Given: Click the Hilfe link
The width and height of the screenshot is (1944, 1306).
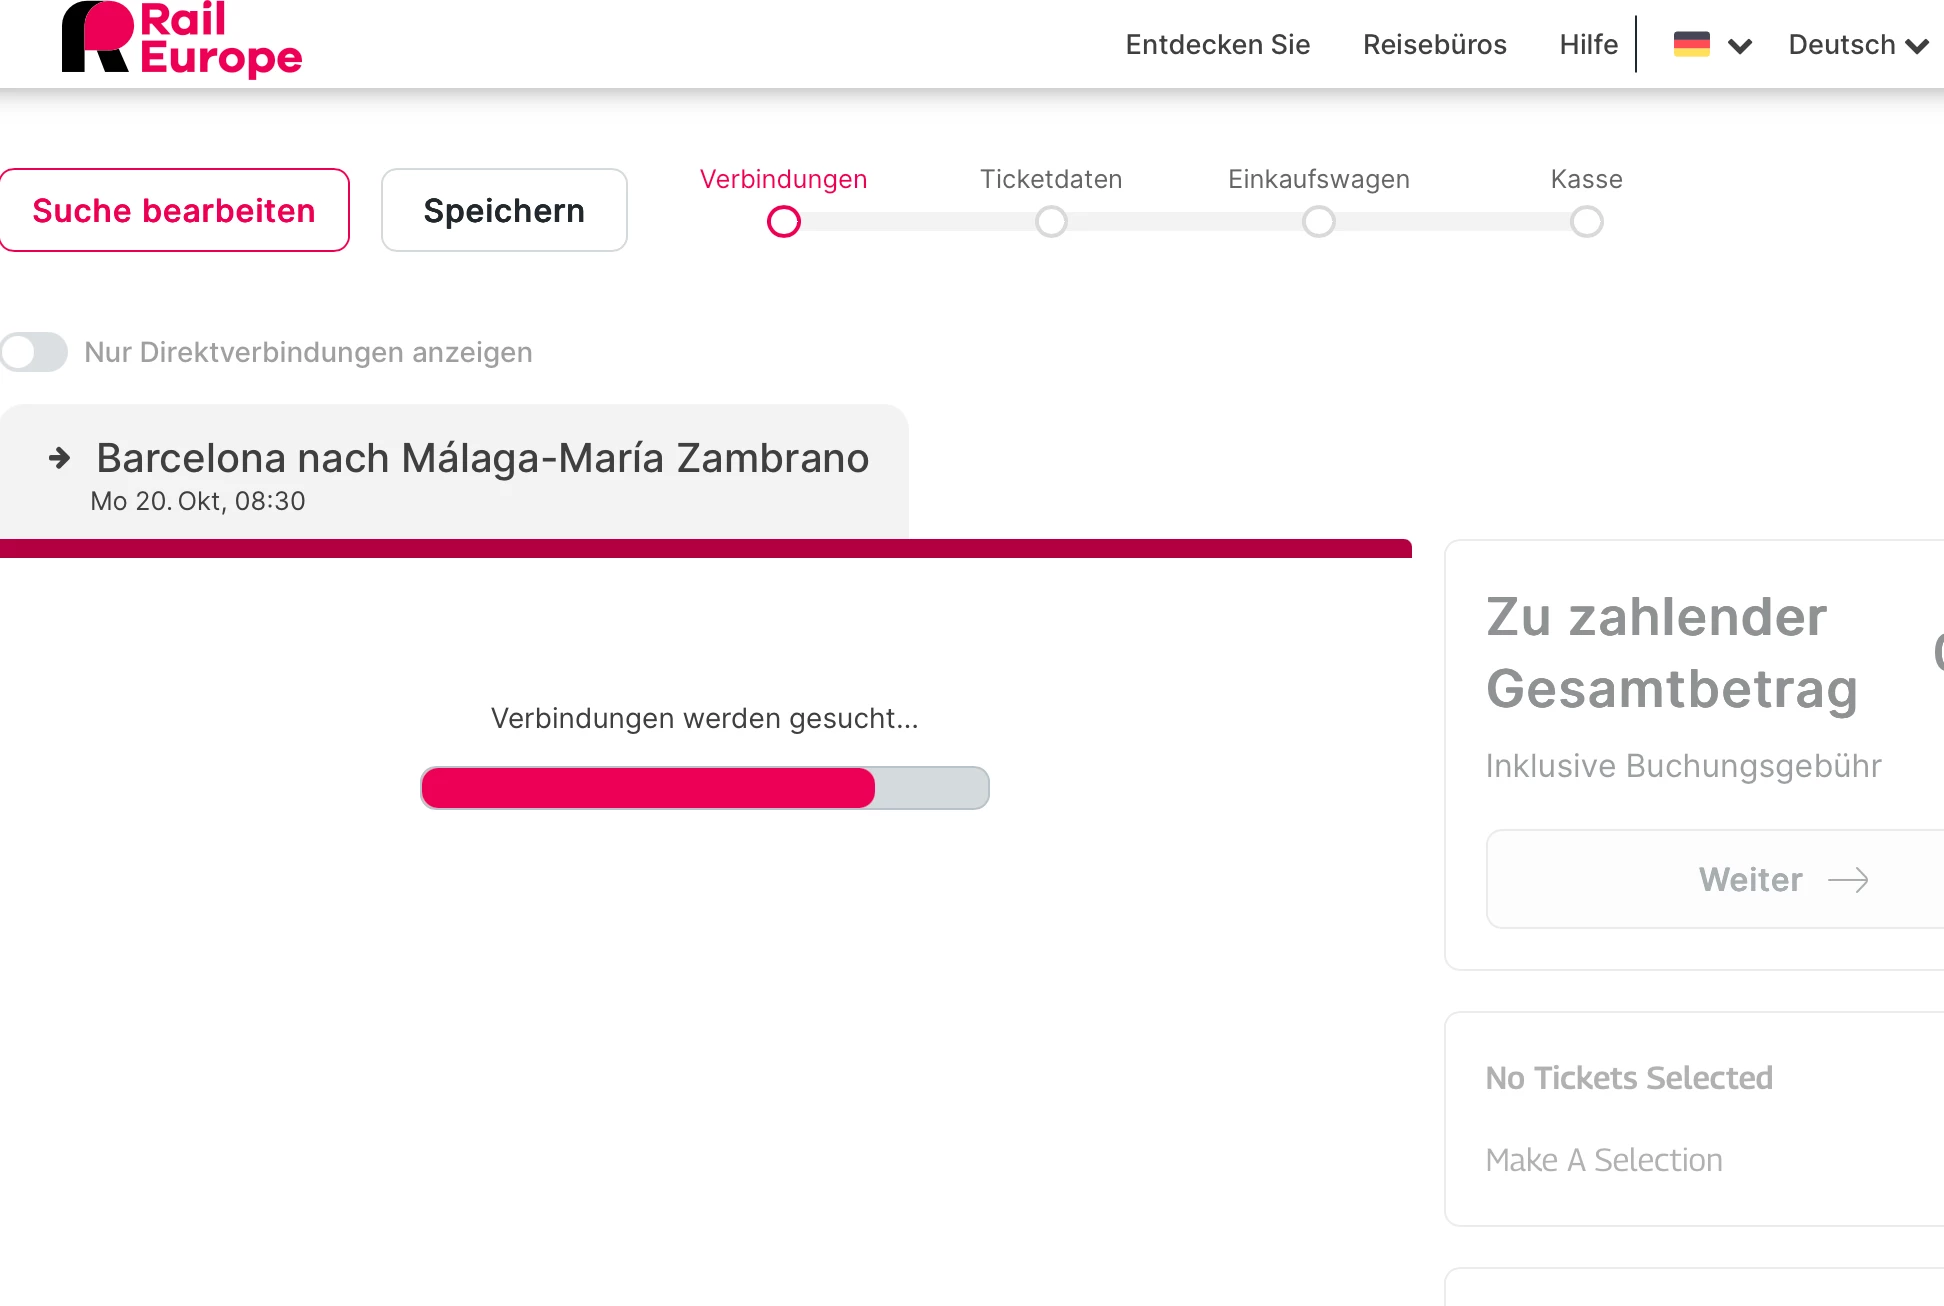Looking at the screenshot, I should 1588,45.
